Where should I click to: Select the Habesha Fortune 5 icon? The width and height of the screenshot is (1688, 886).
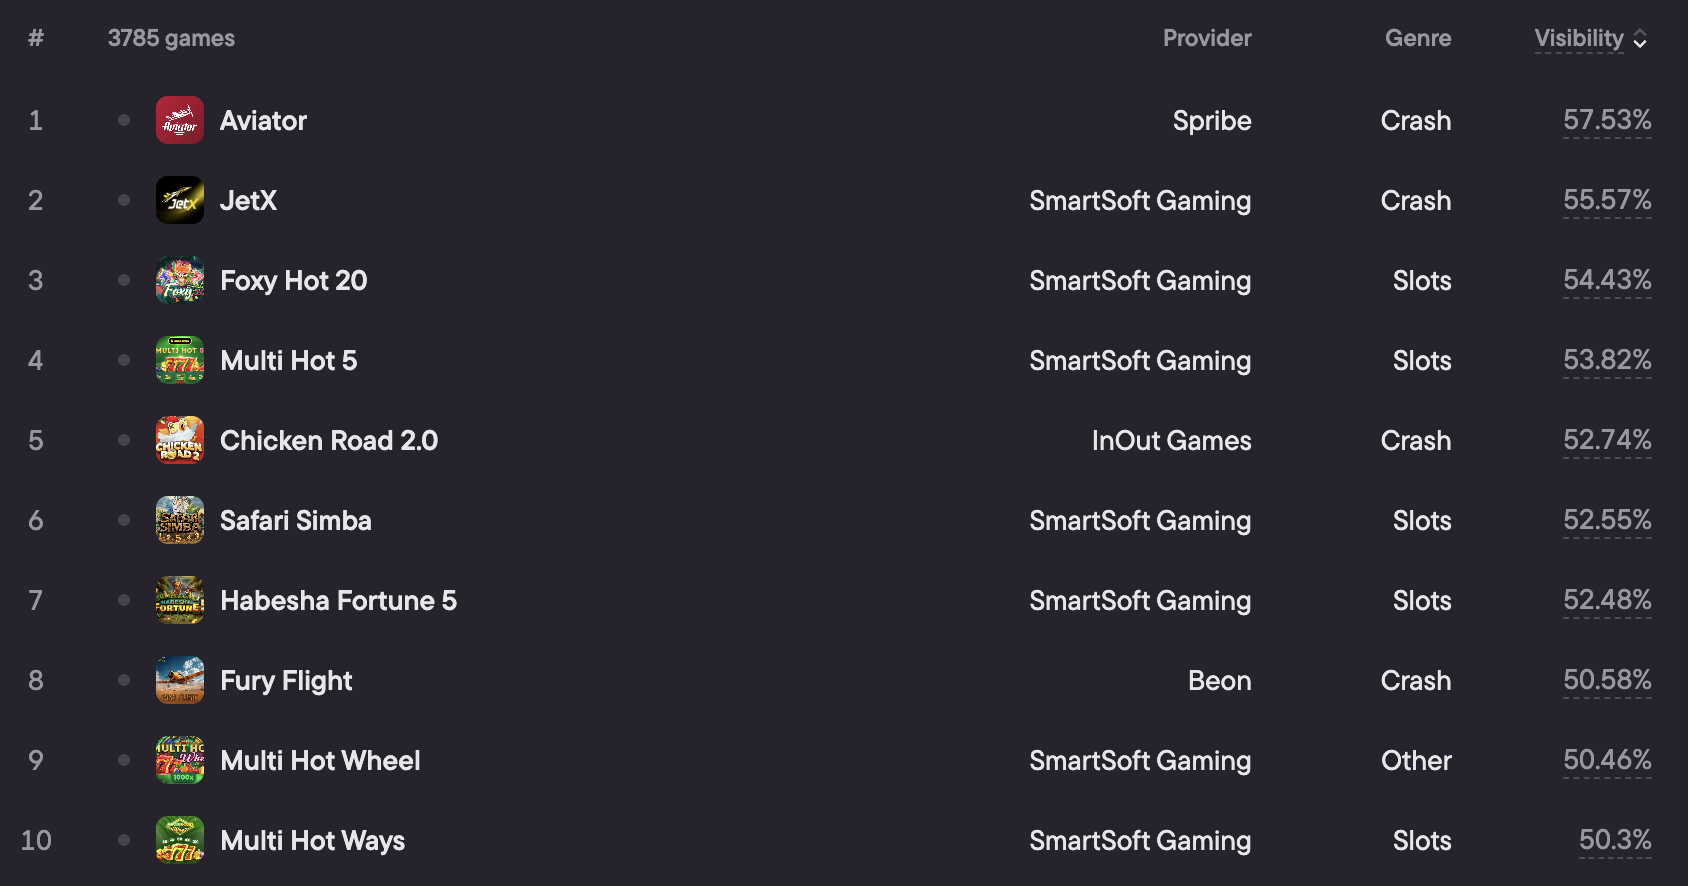point(180,600)
